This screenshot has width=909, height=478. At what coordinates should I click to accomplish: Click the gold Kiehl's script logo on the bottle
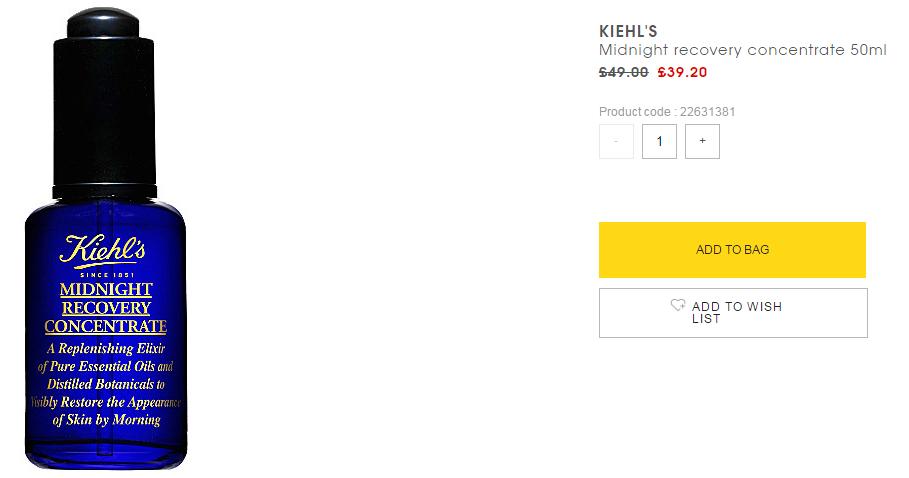[x=104, y=250]
